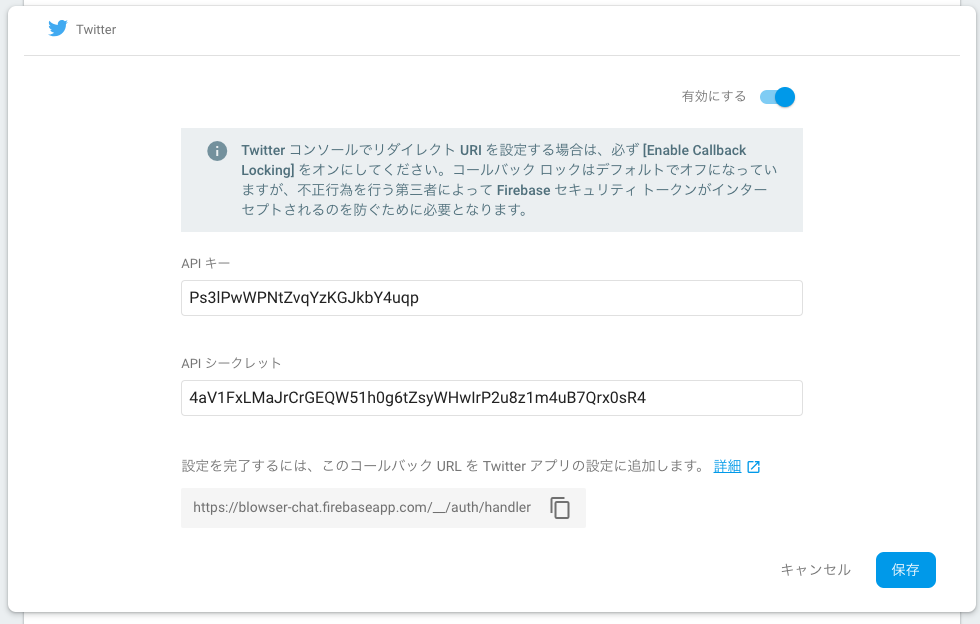Click the キャンセル button
The height and width of the screenshot is (624, 980).
tap(816, 570)
